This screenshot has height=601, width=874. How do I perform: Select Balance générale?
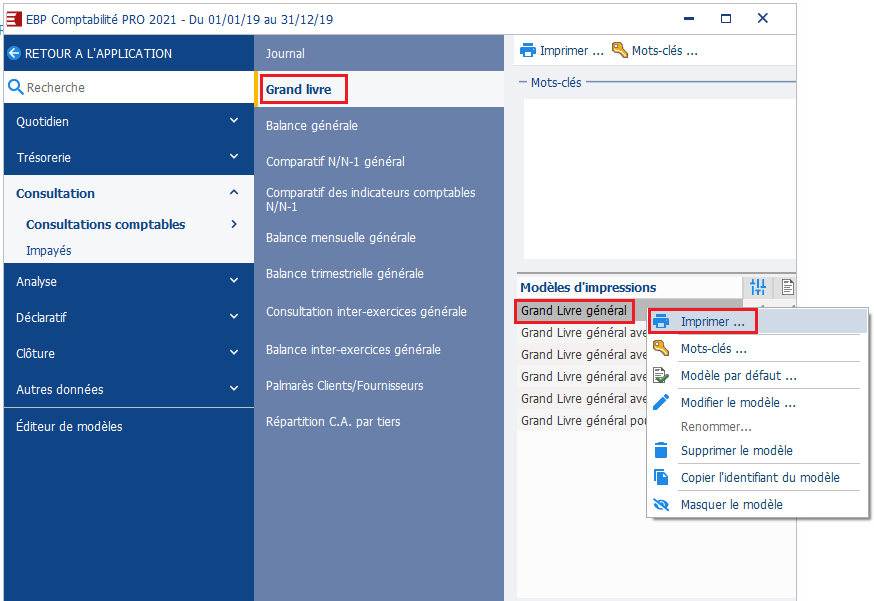click(x=379, y=125)
